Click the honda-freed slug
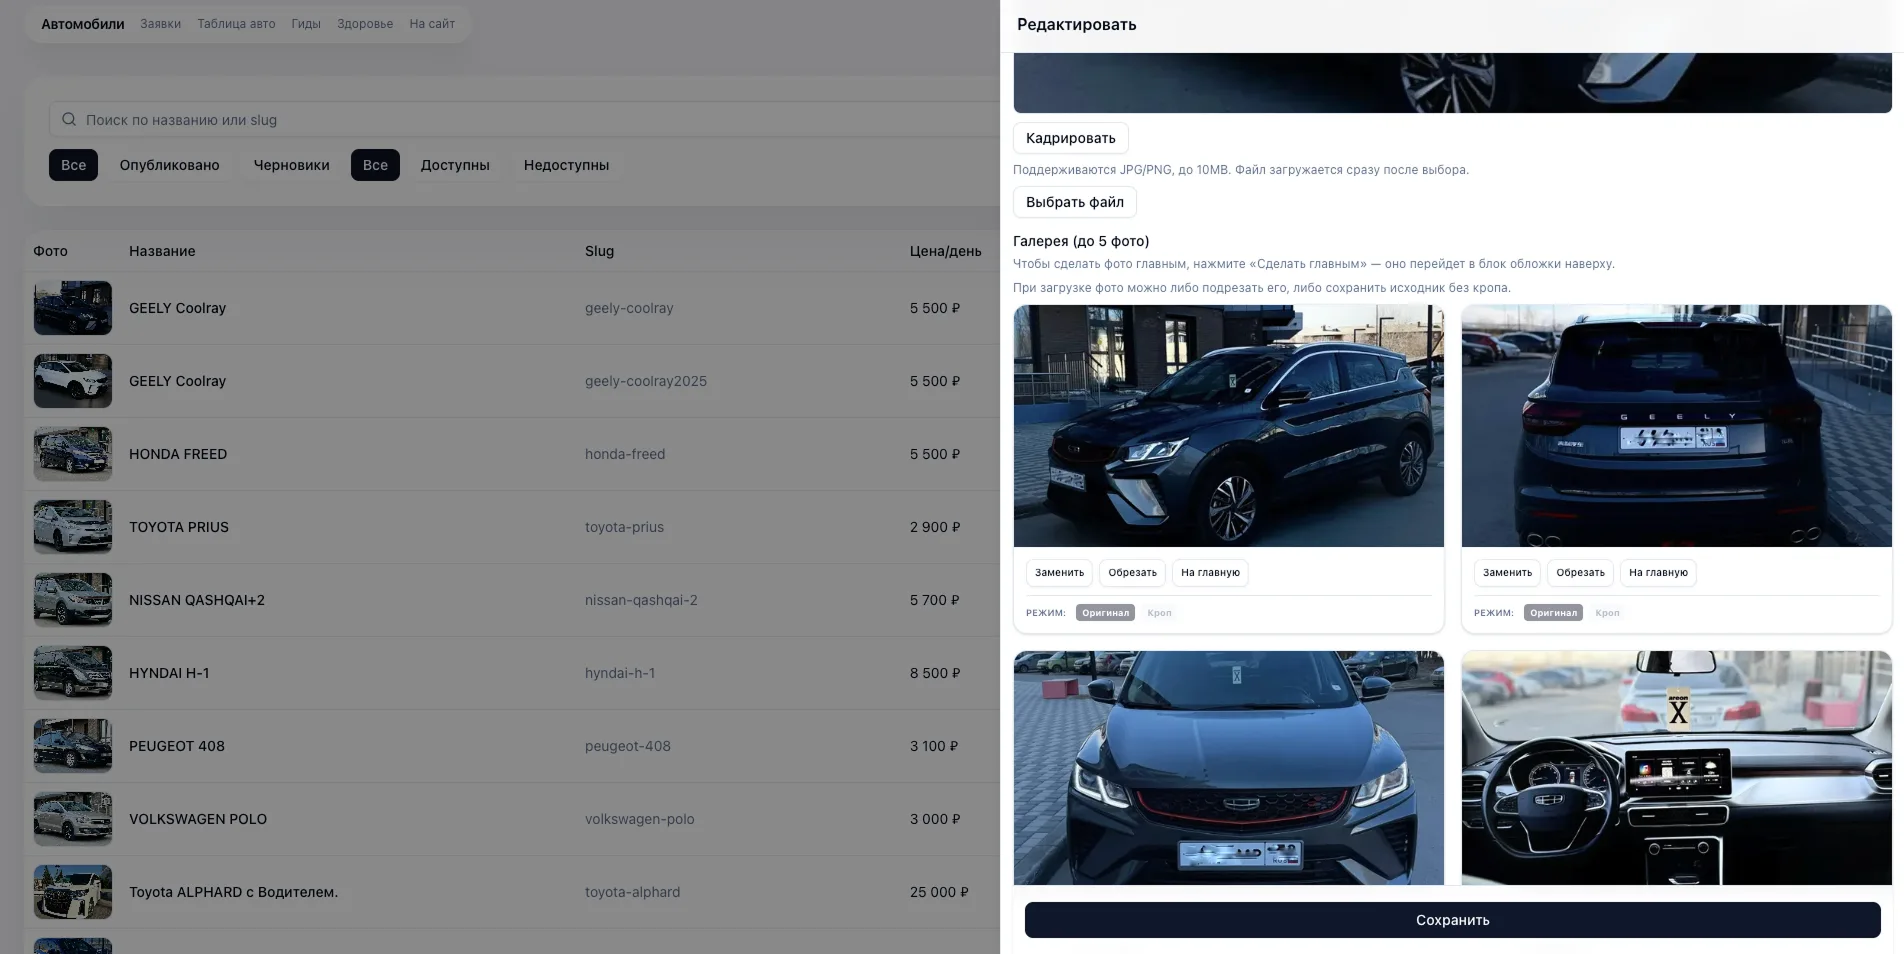This screenshot has width=1904, height=954. coord(625,454)
